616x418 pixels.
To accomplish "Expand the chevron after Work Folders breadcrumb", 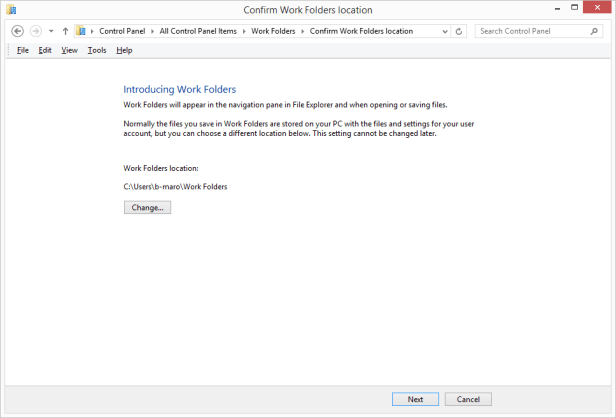I will 303,31.
